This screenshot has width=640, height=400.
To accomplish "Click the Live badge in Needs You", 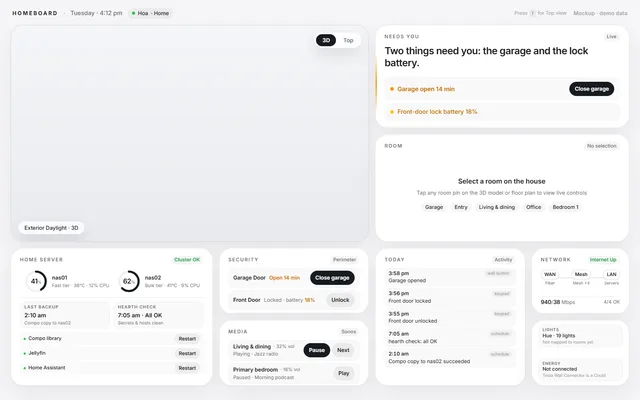I will (x=611, y=36).
